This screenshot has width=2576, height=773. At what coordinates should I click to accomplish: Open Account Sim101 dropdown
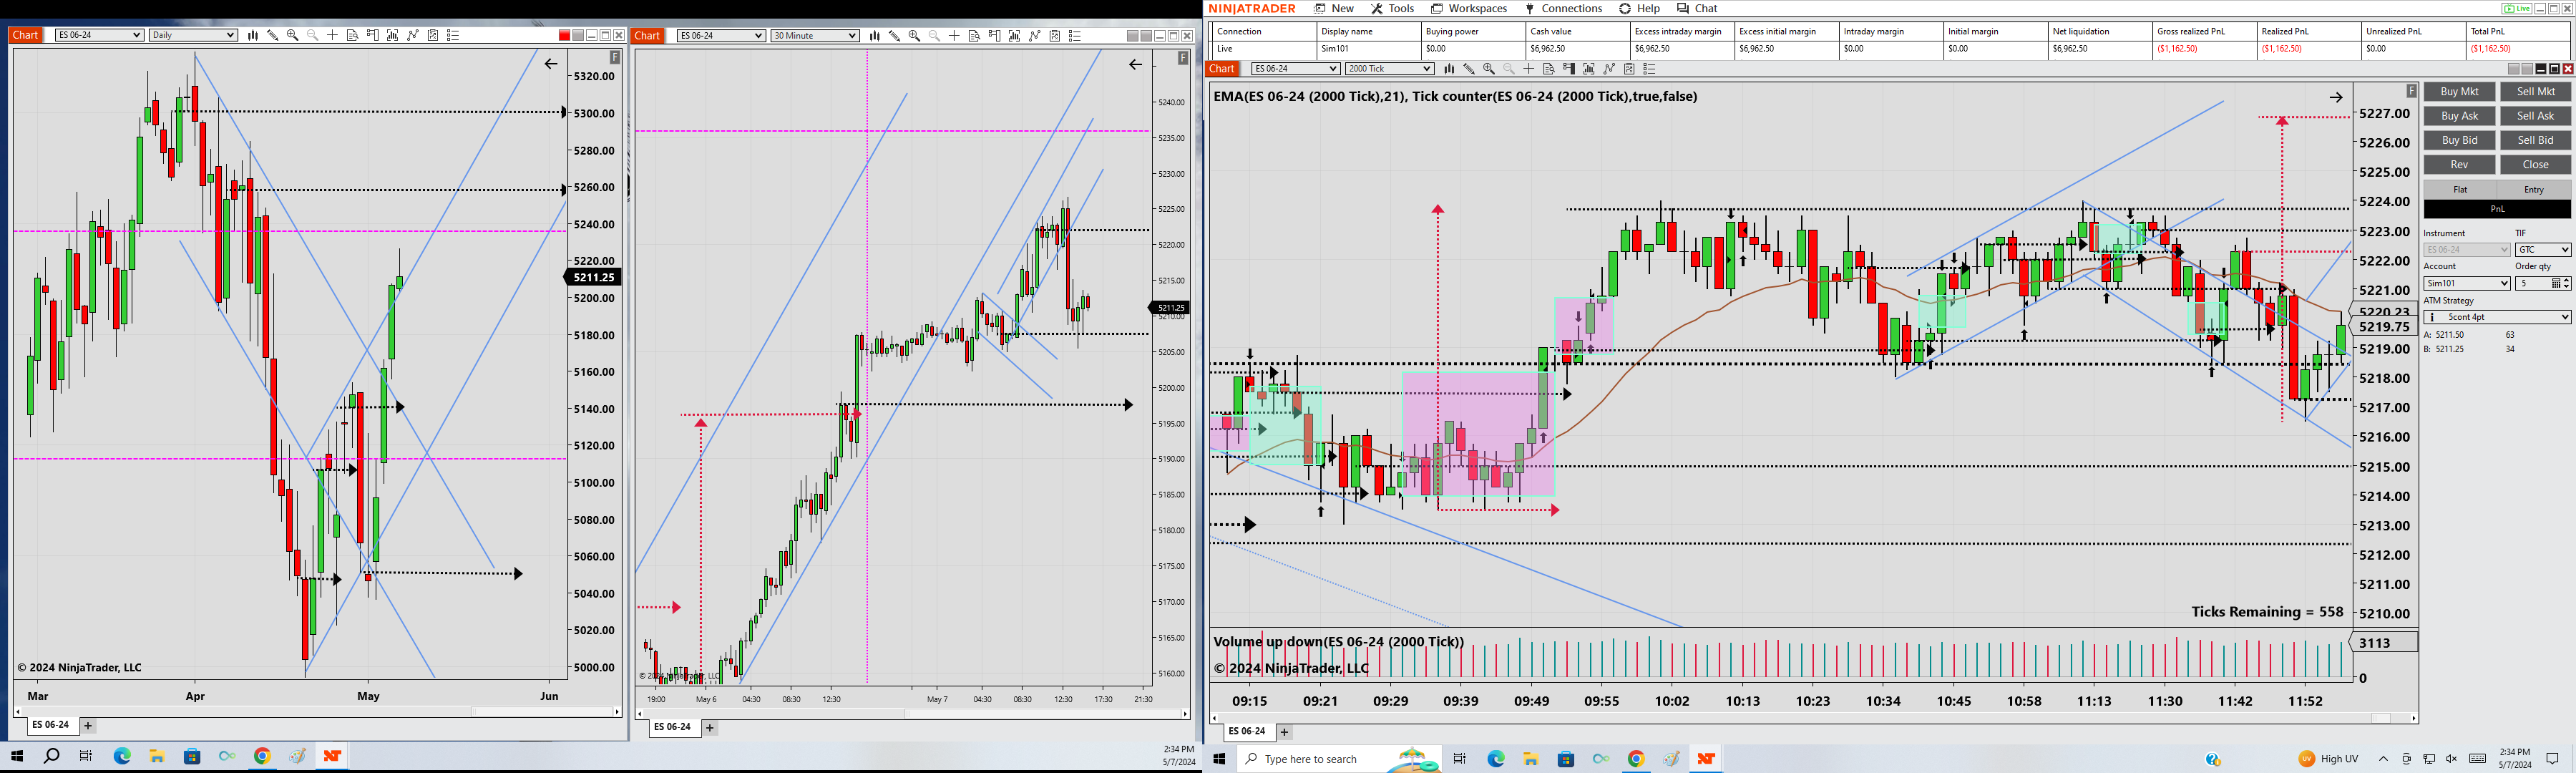point(2467,284)
